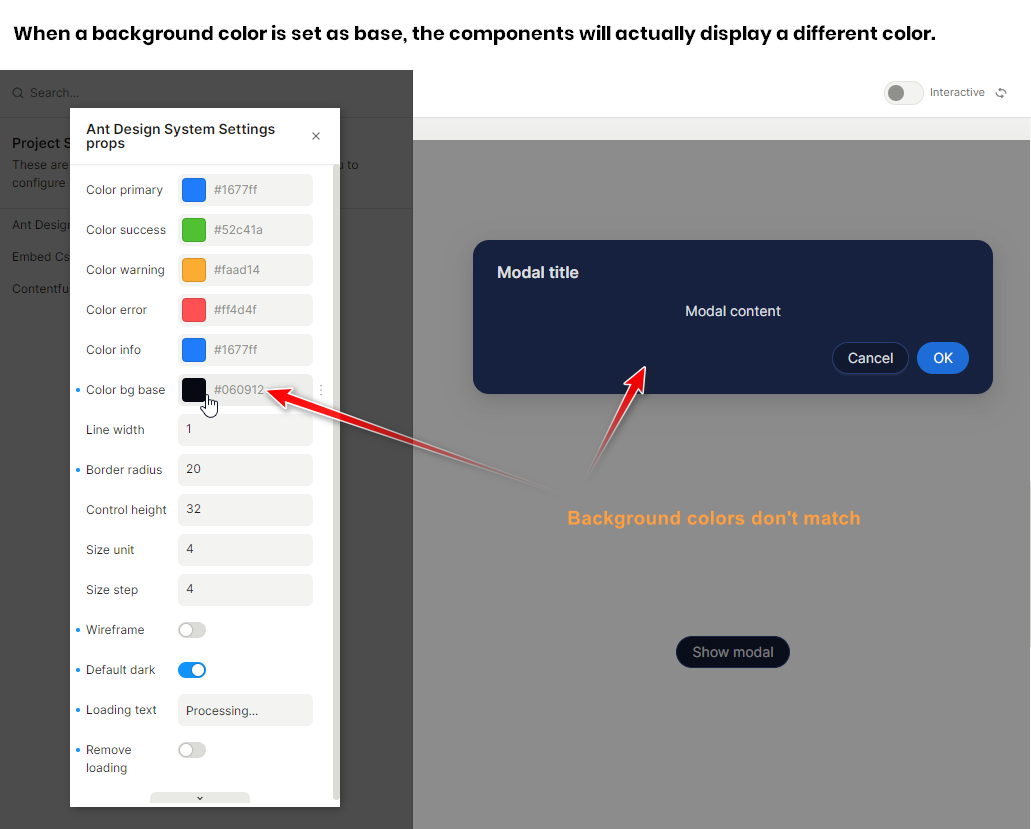Click the Loading text input field
The image size is (1031, 829).
[245, 710]
